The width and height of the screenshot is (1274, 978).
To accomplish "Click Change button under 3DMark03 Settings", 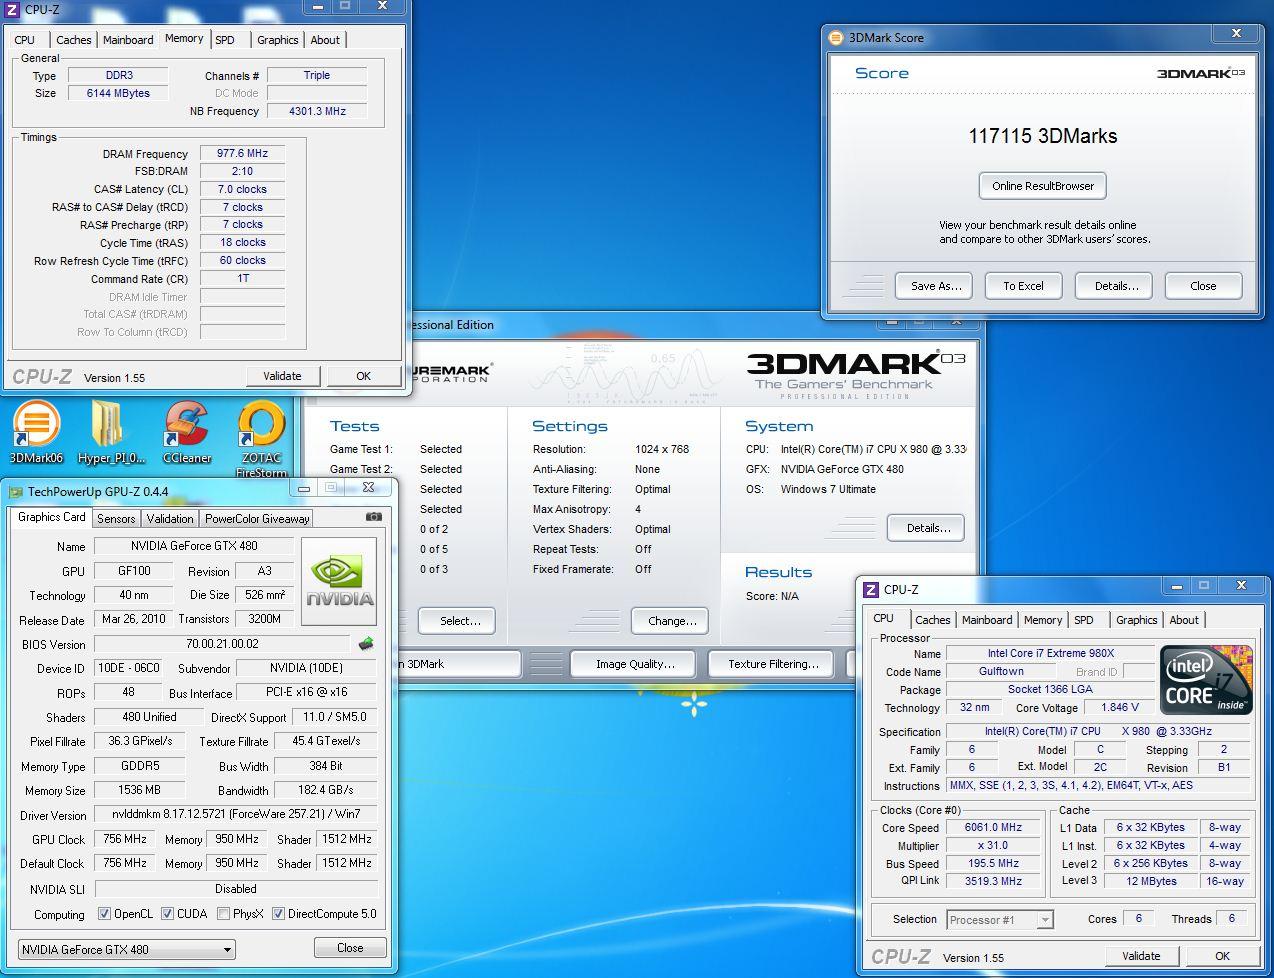I will [670, 621].
